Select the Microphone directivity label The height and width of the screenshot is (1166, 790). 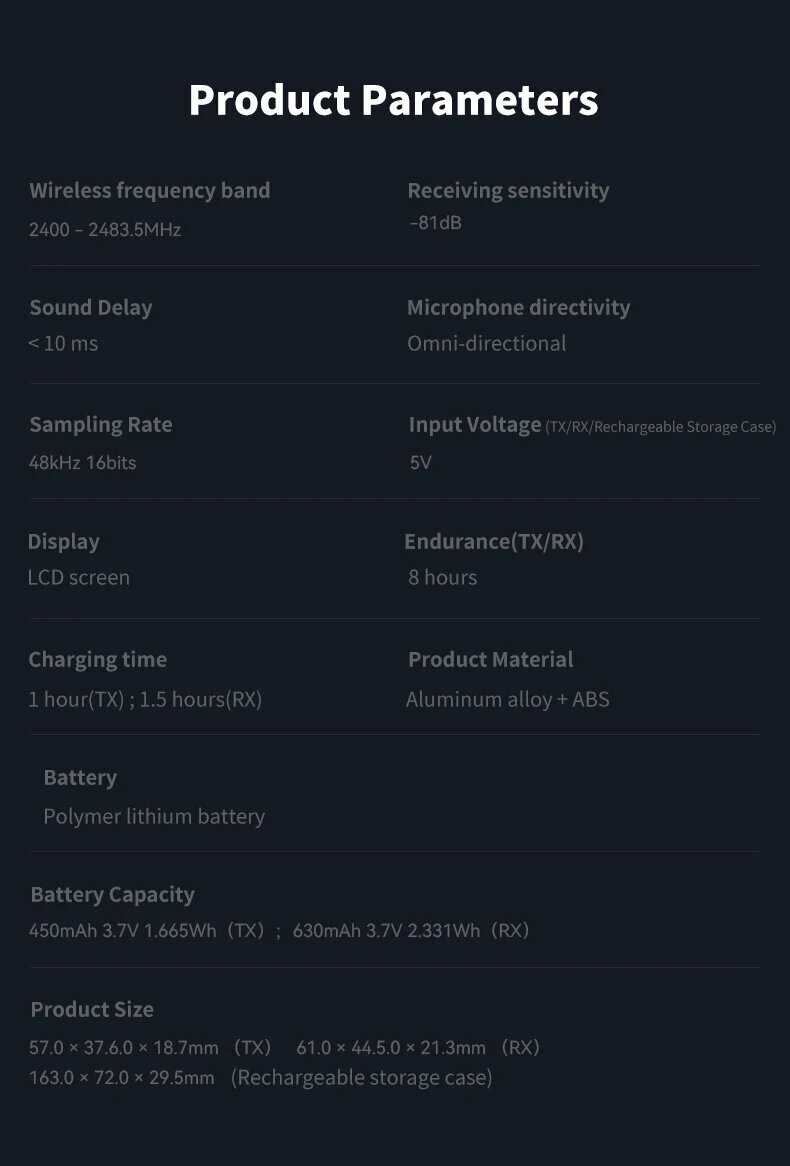tap(518, 307)
